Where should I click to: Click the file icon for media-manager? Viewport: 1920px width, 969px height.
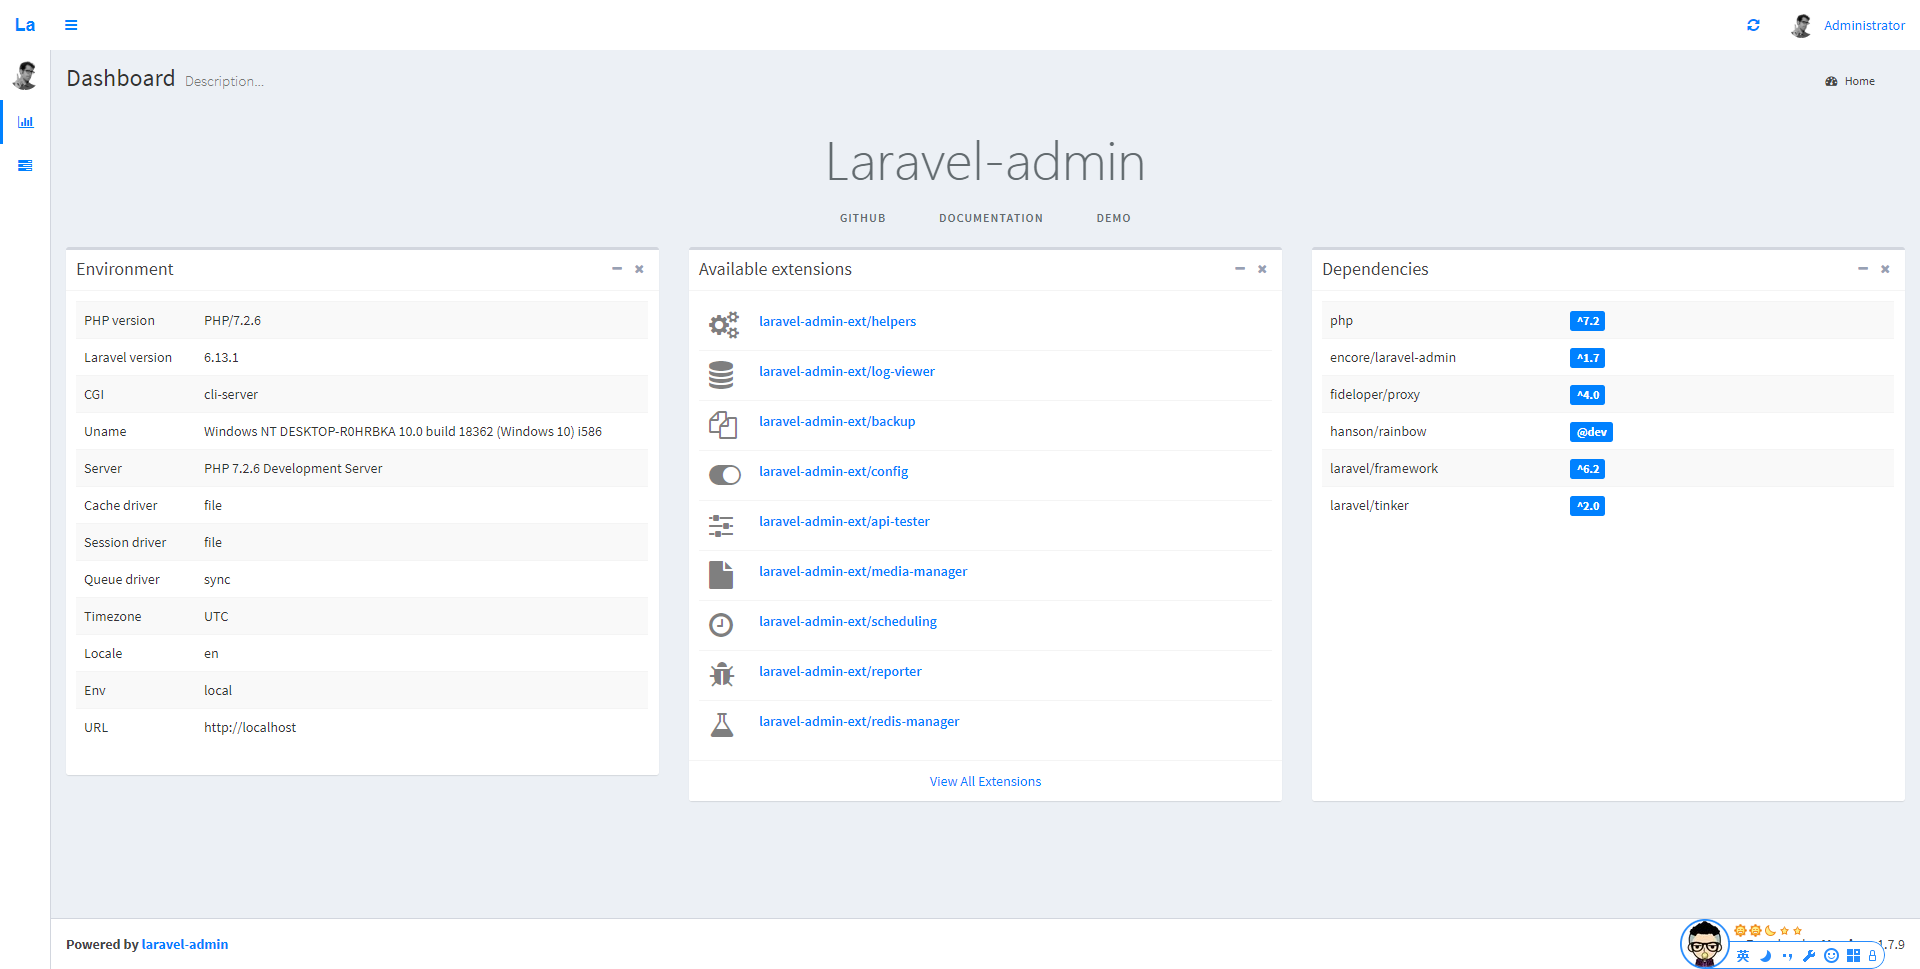coord(721,575)
